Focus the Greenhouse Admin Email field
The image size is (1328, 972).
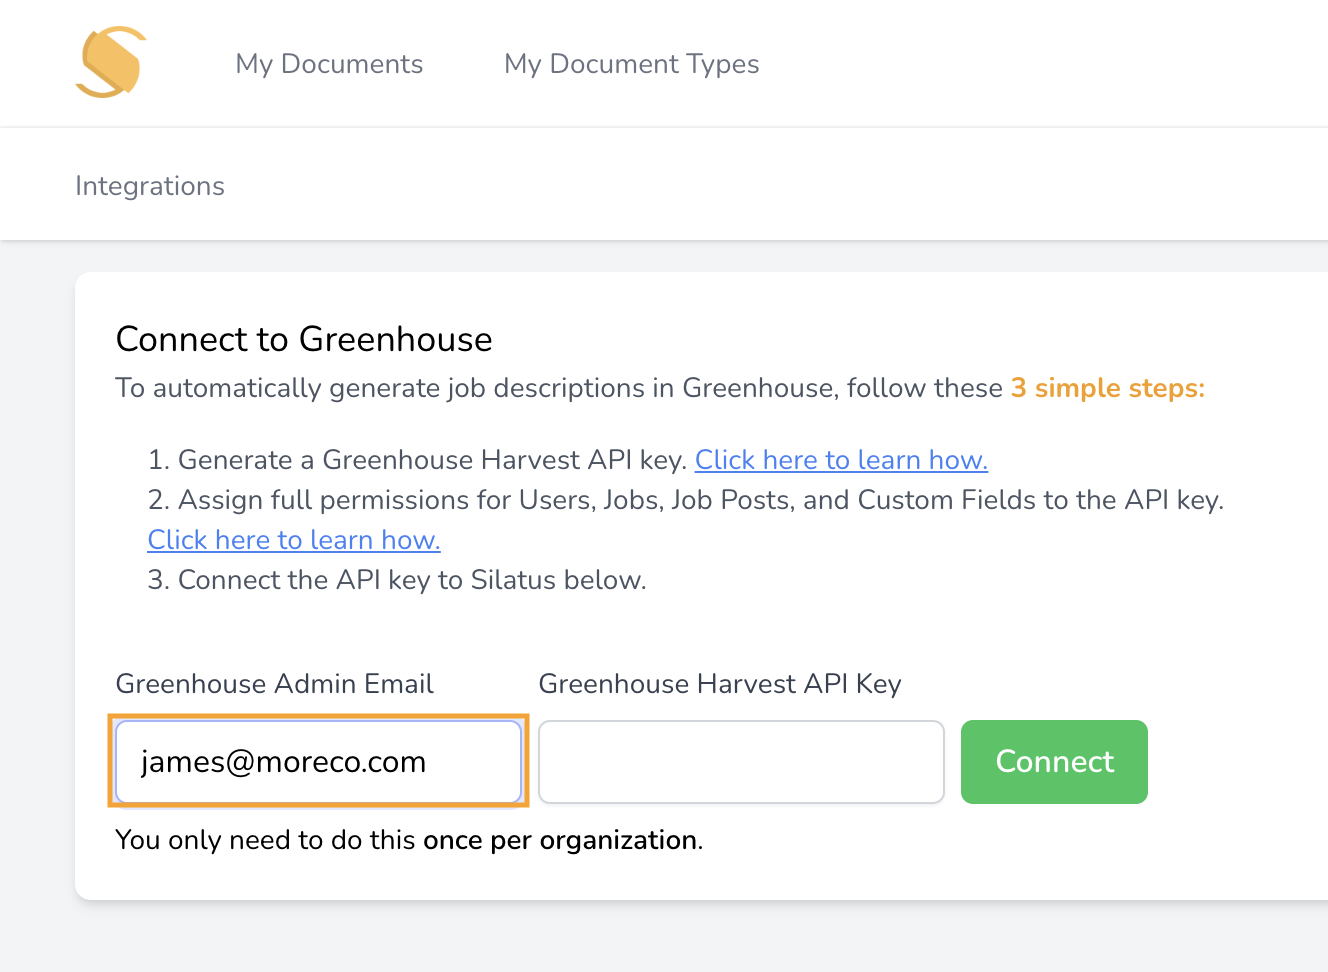pyautogui.click(x=318, y=762)
